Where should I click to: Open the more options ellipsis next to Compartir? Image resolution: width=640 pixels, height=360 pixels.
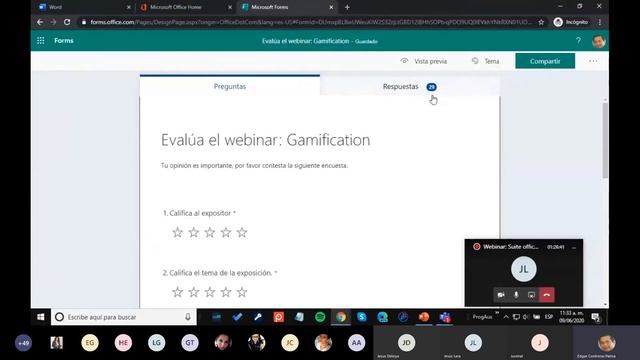[593, 61]
